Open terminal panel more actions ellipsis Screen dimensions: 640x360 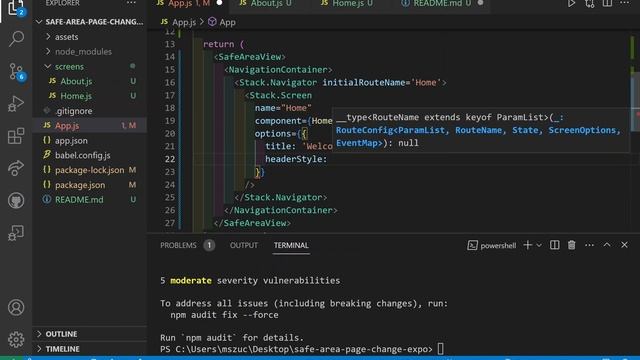(x=589, y=245)
